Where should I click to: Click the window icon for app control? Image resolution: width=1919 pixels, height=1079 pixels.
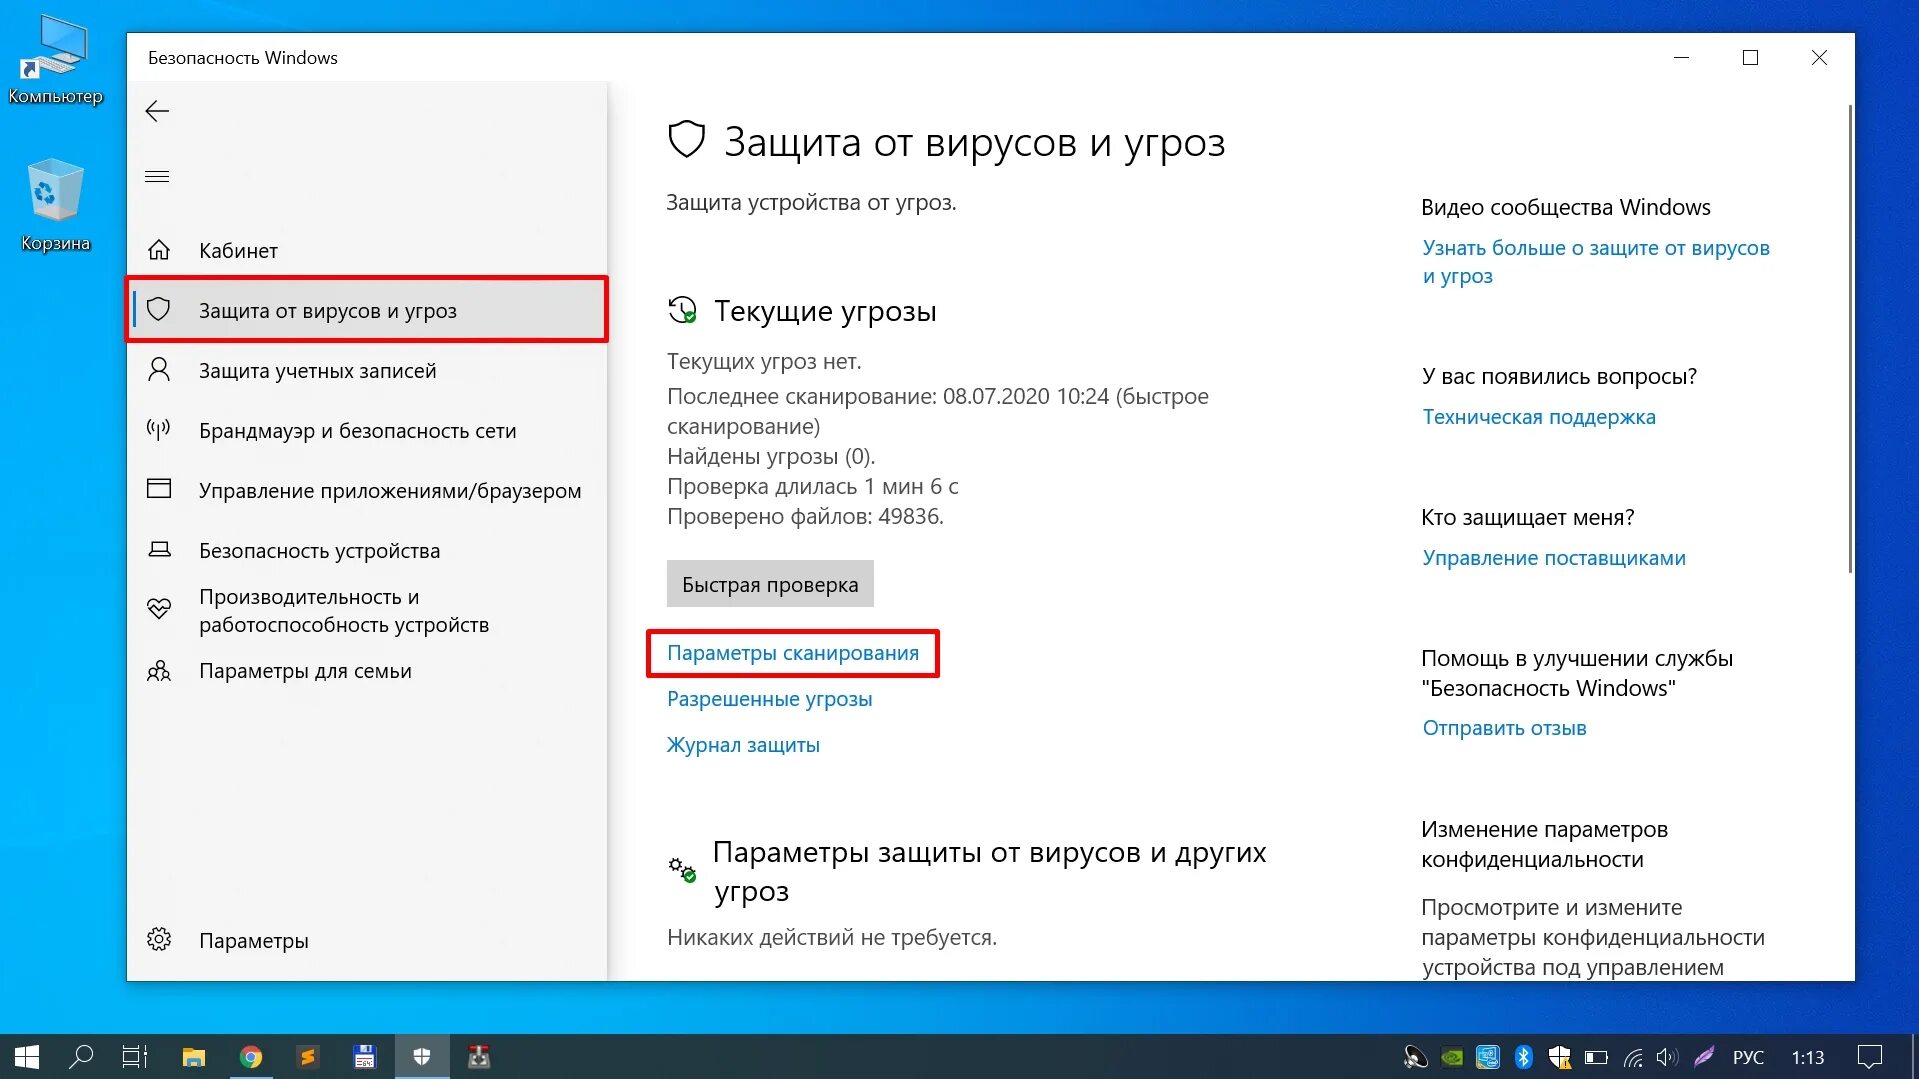159,489
